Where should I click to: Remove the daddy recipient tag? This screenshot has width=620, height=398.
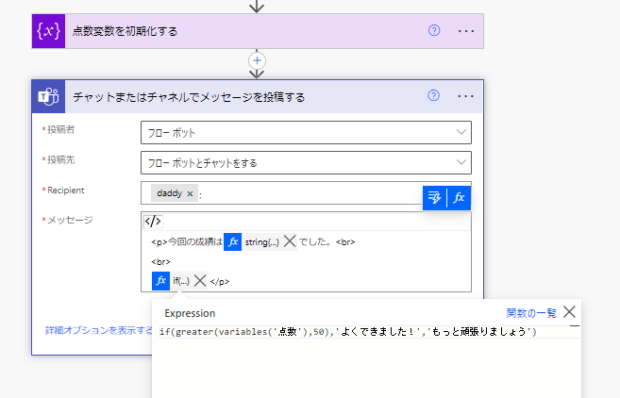pyautogui.click(x=190, y=194)
